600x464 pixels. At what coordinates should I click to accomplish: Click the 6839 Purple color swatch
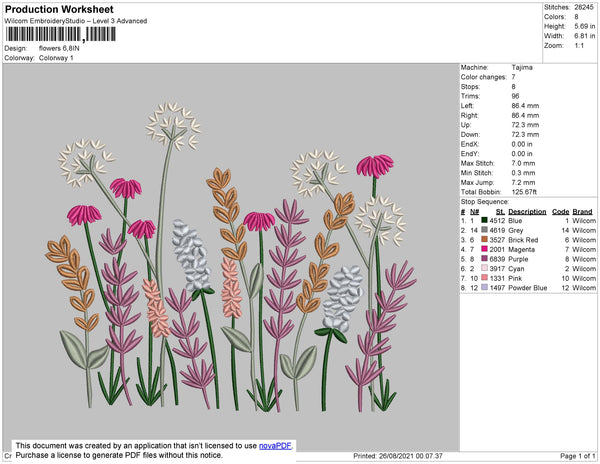click(x=484, y=259)
